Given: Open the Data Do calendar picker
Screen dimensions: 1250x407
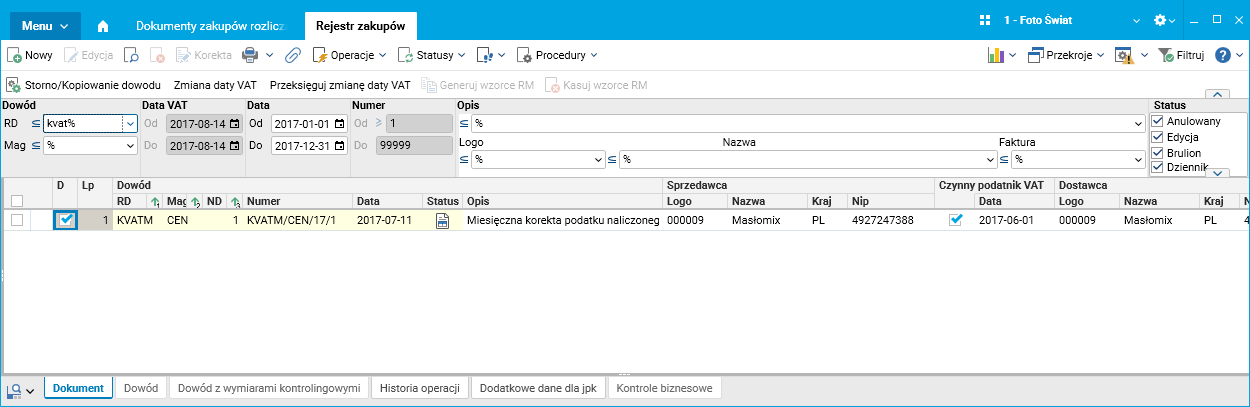Looking at the screenshot, I should 340,146.
